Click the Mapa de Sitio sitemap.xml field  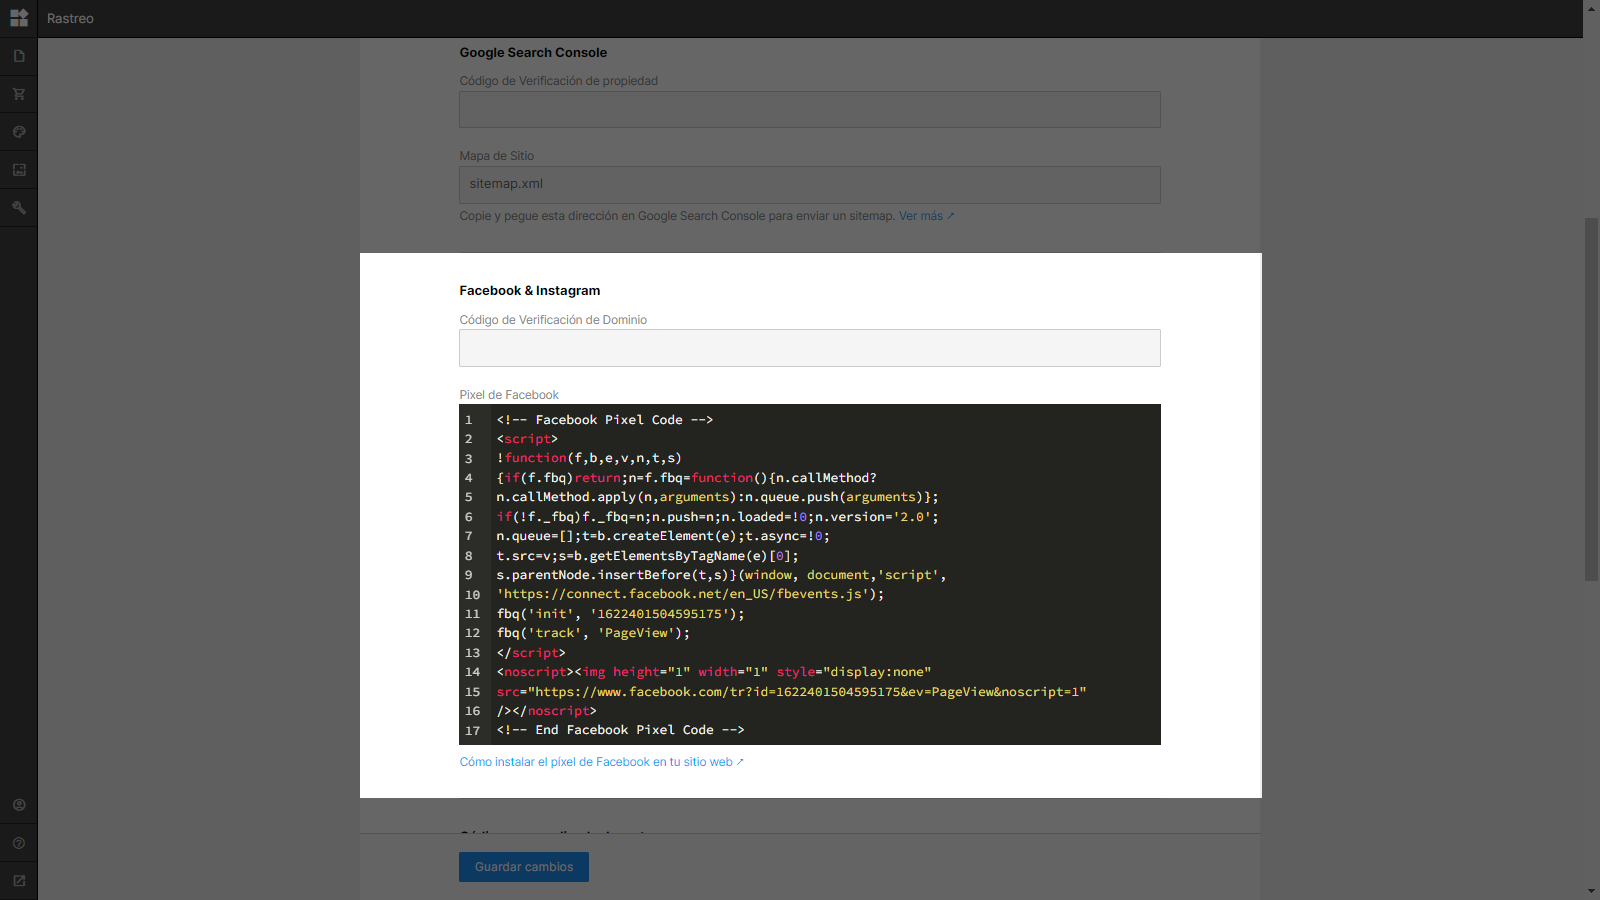click(810, 185)
